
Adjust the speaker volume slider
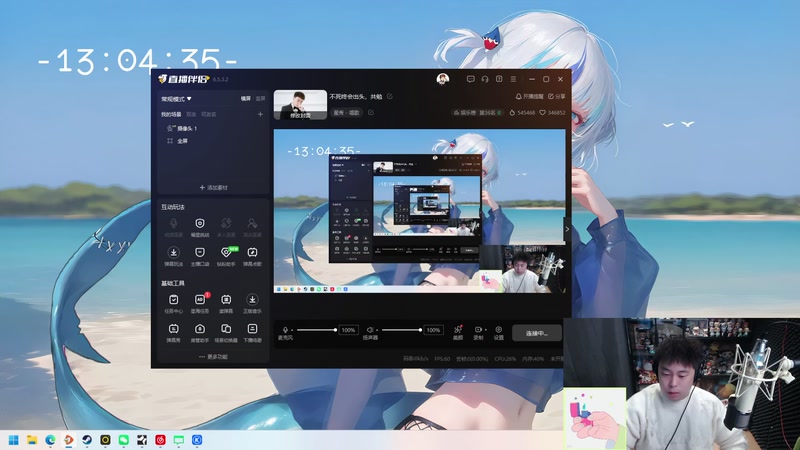point(402,330)
